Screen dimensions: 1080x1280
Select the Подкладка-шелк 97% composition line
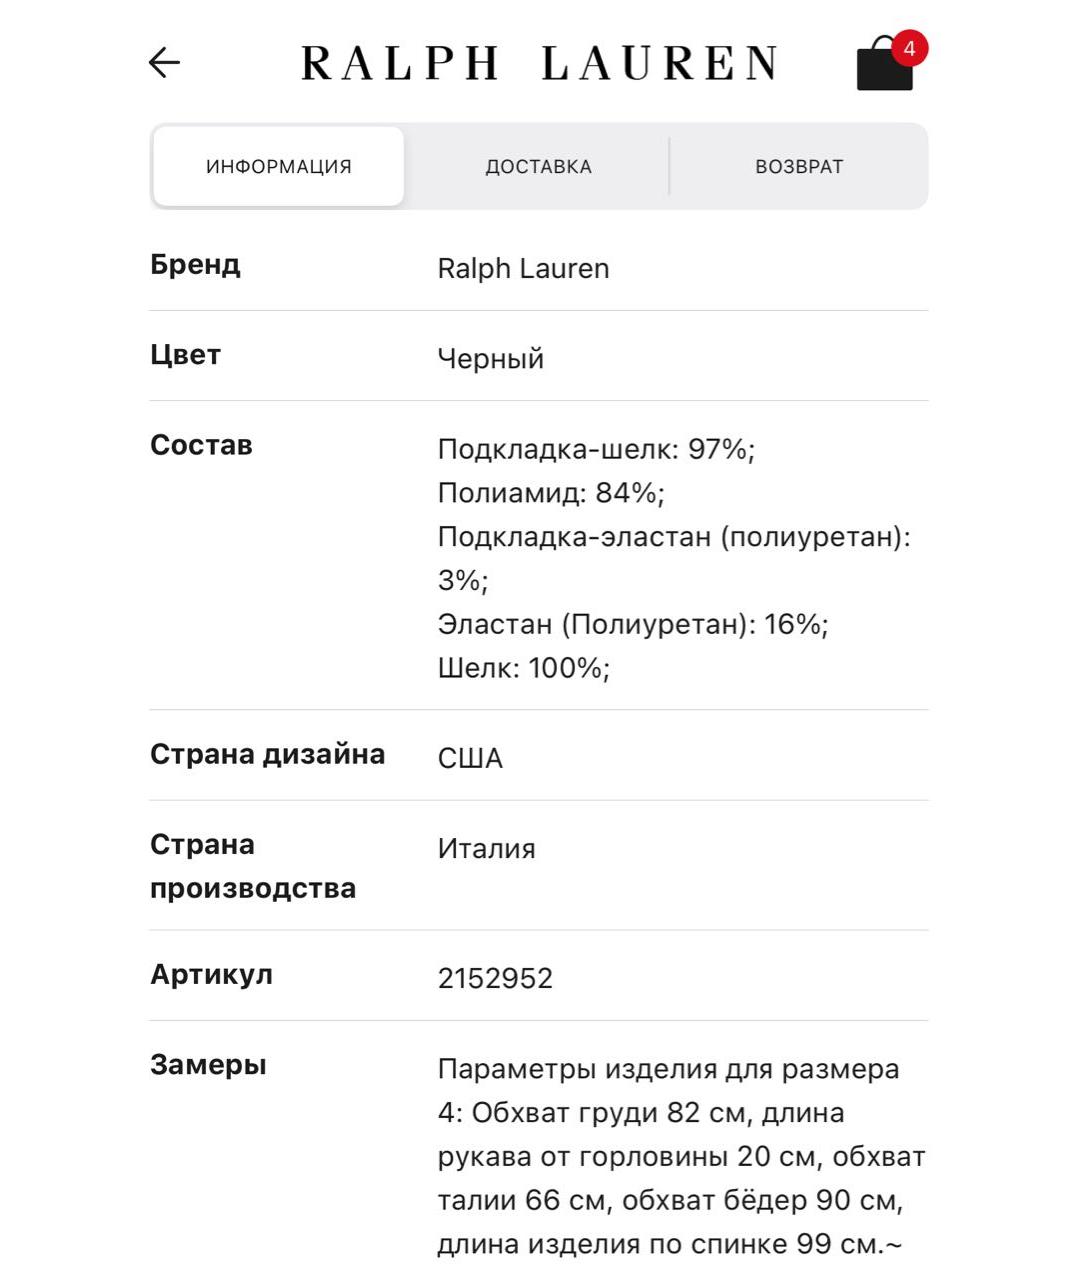coord(596,449)
